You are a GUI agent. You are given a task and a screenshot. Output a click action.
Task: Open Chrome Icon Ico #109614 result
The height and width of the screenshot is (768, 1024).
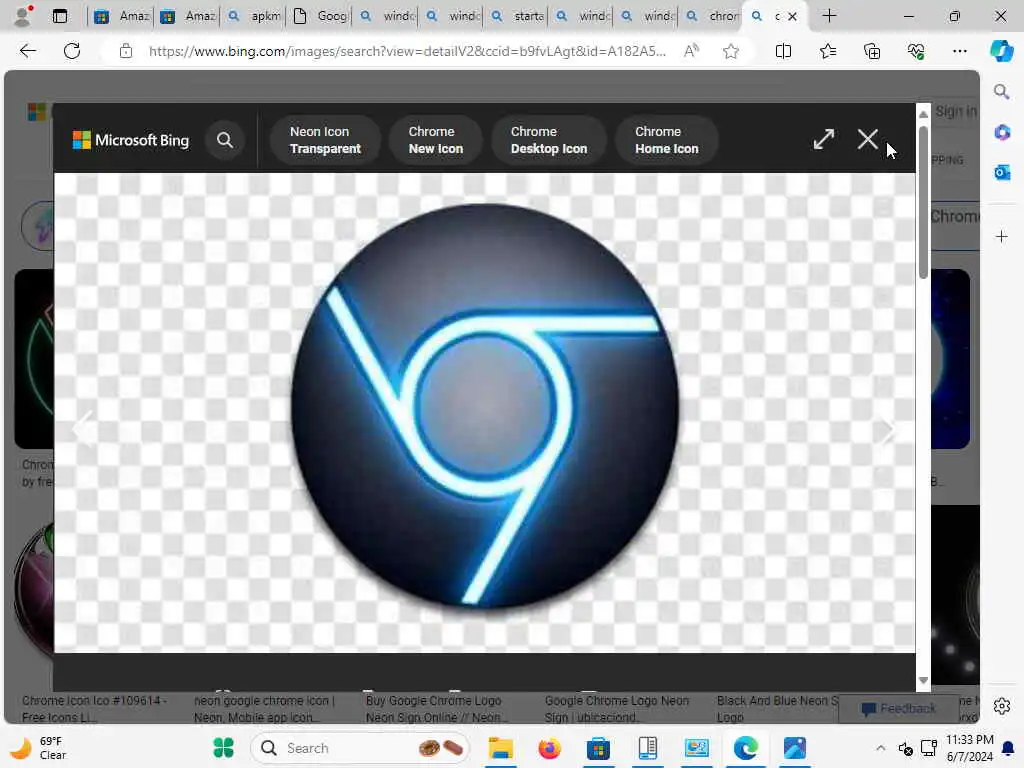pos(94,709)
